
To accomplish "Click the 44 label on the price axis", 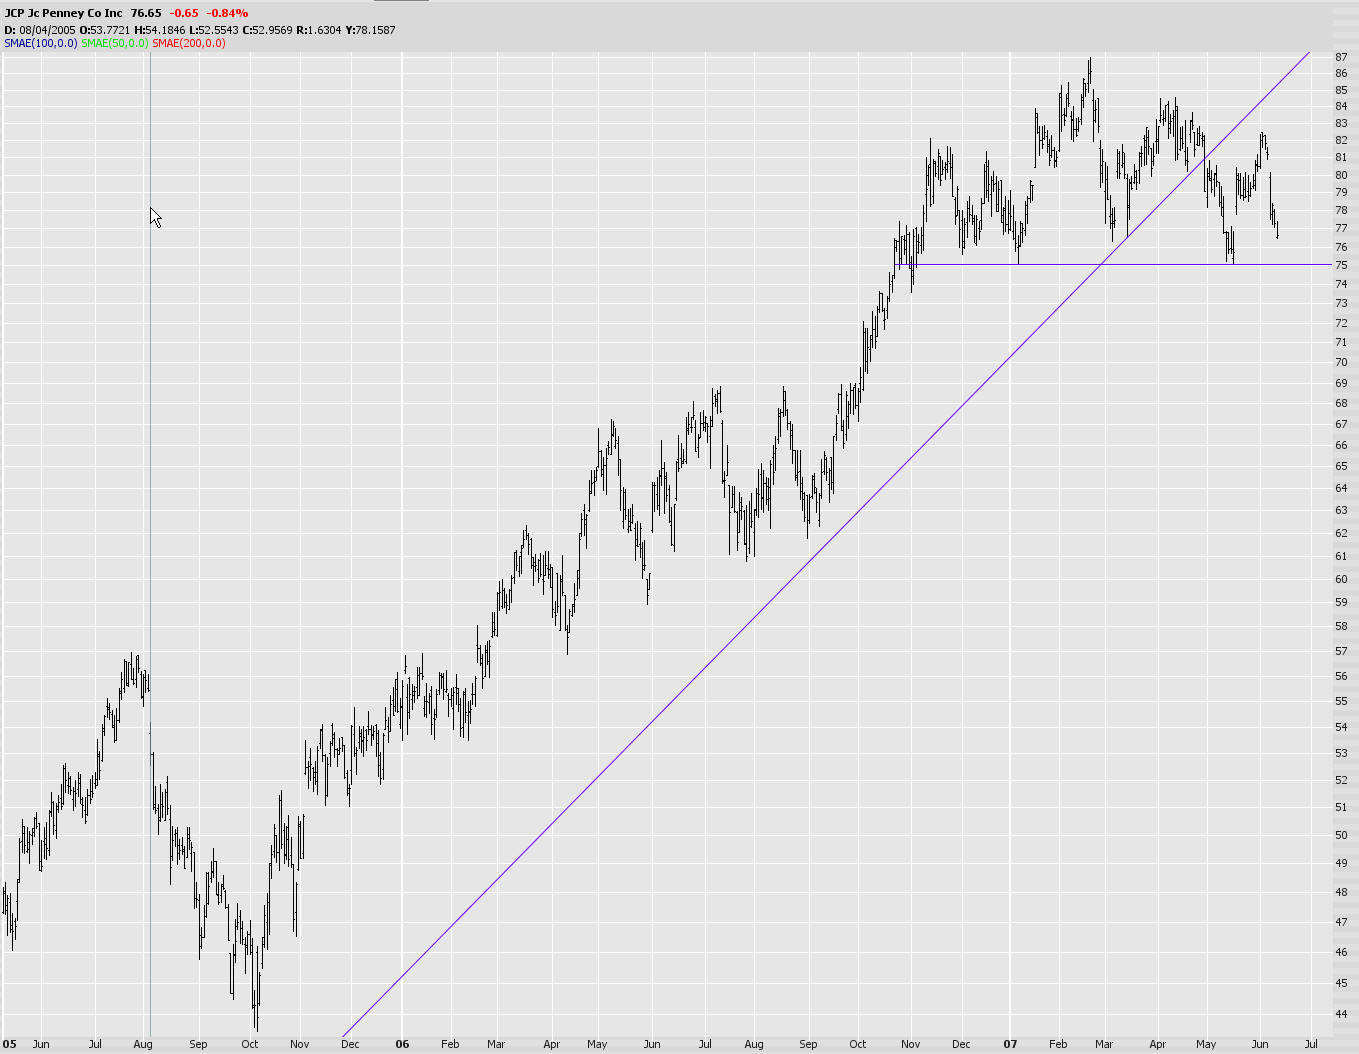I will (1341, 1014).
